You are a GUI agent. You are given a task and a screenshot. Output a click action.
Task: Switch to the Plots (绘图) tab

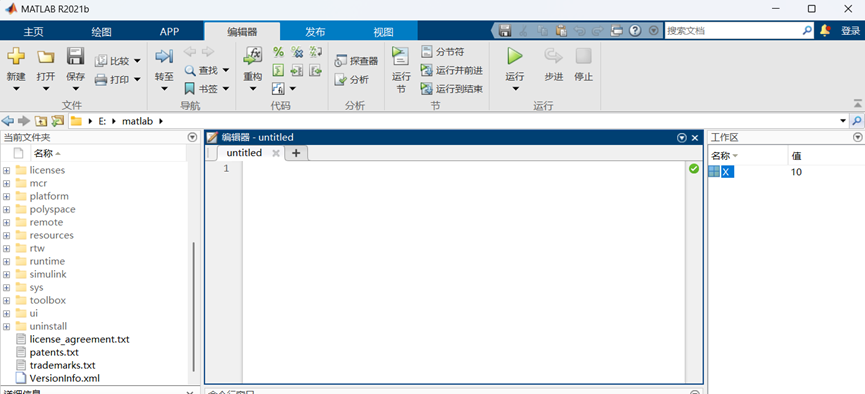click(x=102, y=31)
